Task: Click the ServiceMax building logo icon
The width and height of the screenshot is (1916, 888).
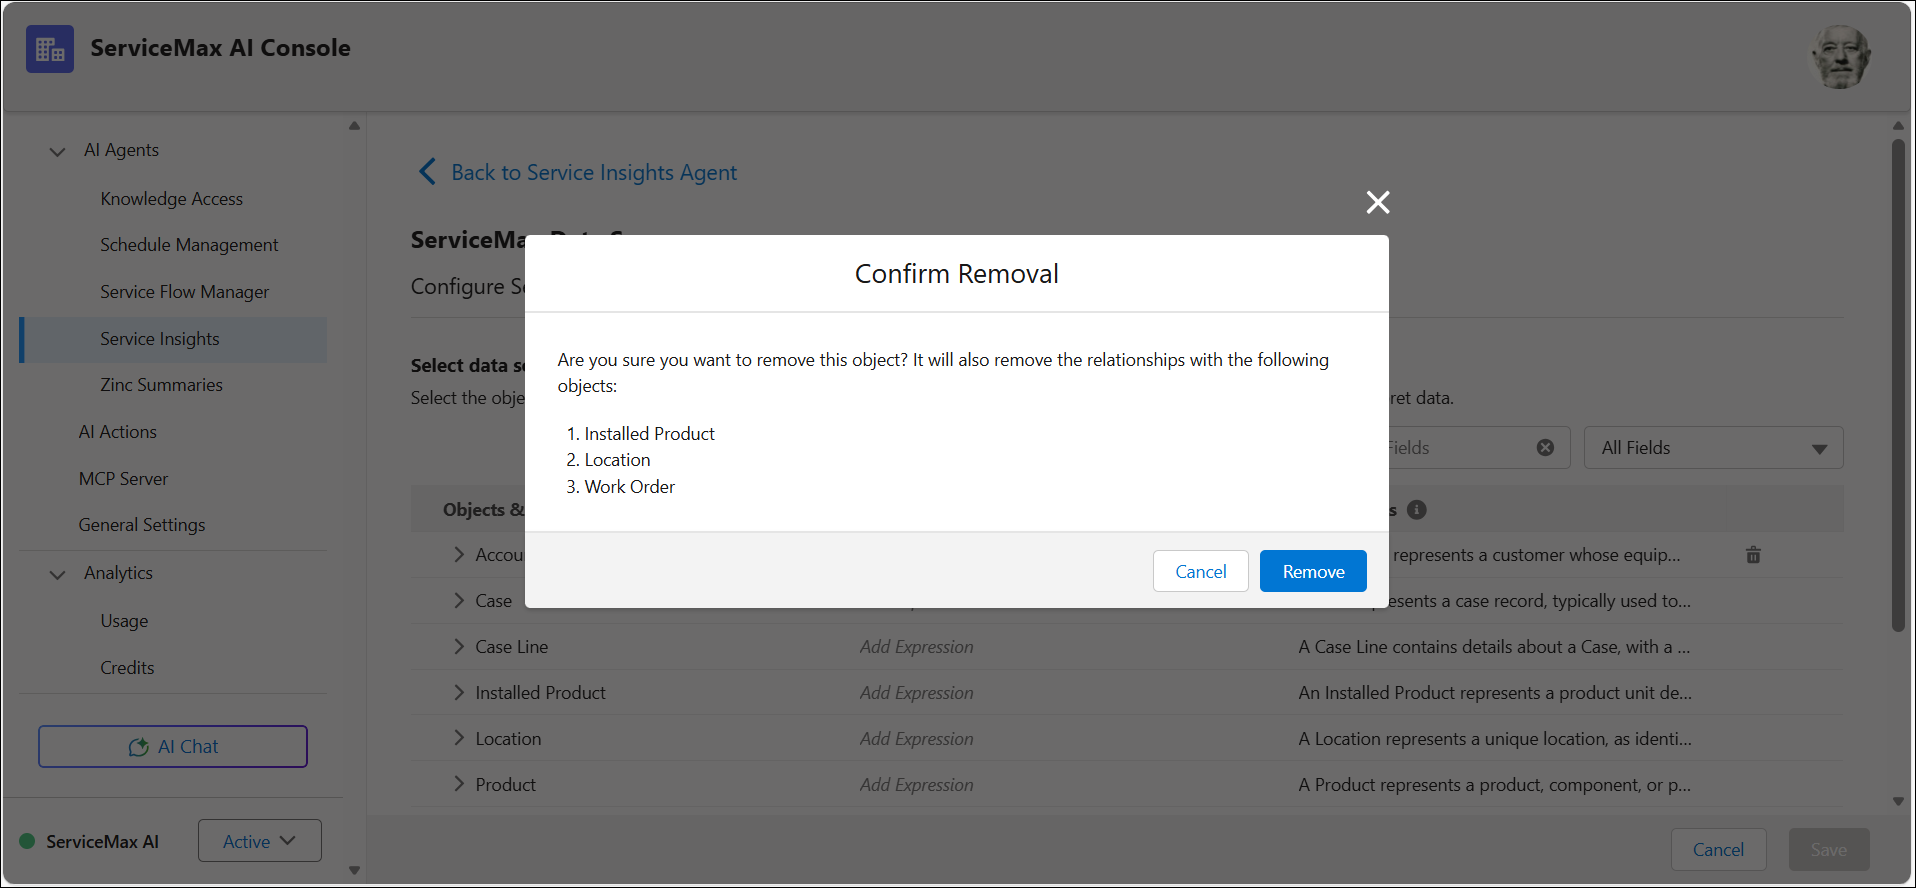Action: (x=50, y=49)
